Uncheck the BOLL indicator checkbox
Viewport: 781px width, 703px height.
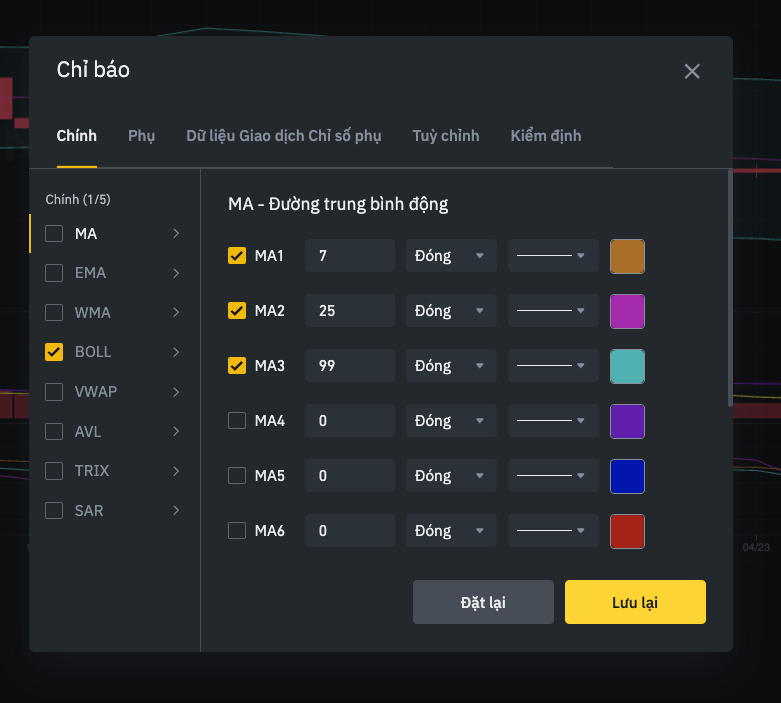pyautogui.click(x=54, y=352)
